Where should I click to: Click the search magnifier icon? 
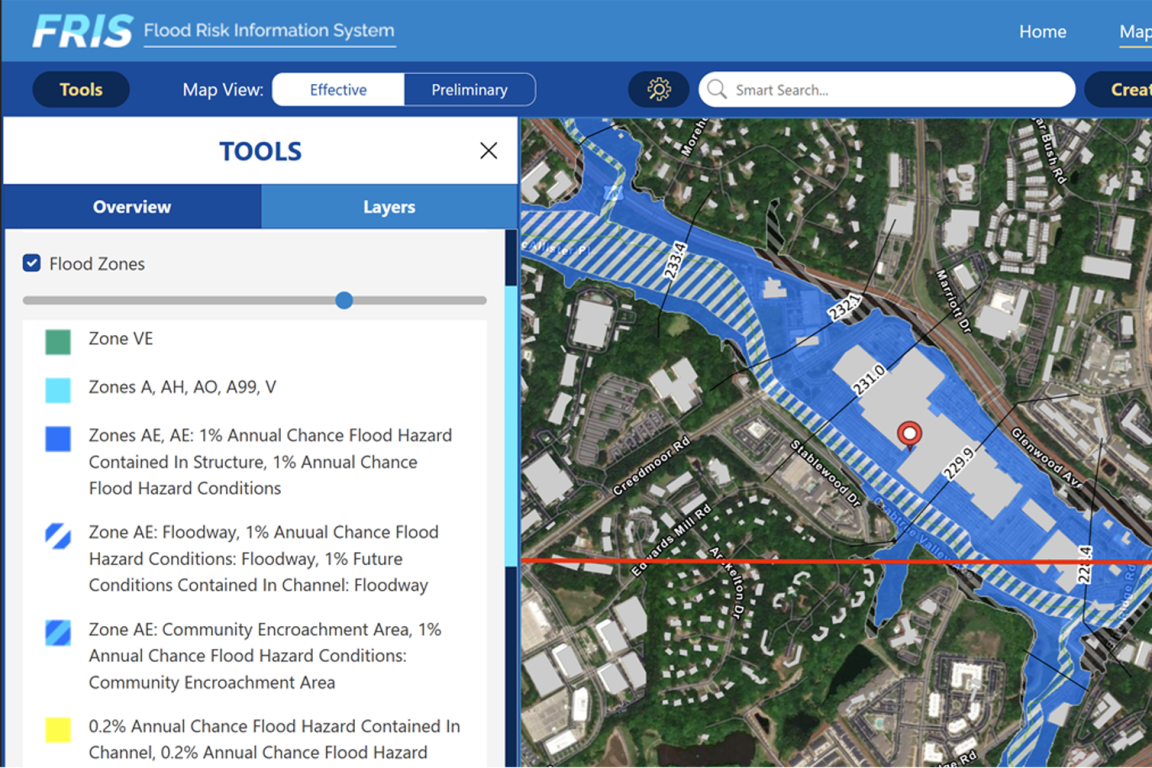(716, 90)
